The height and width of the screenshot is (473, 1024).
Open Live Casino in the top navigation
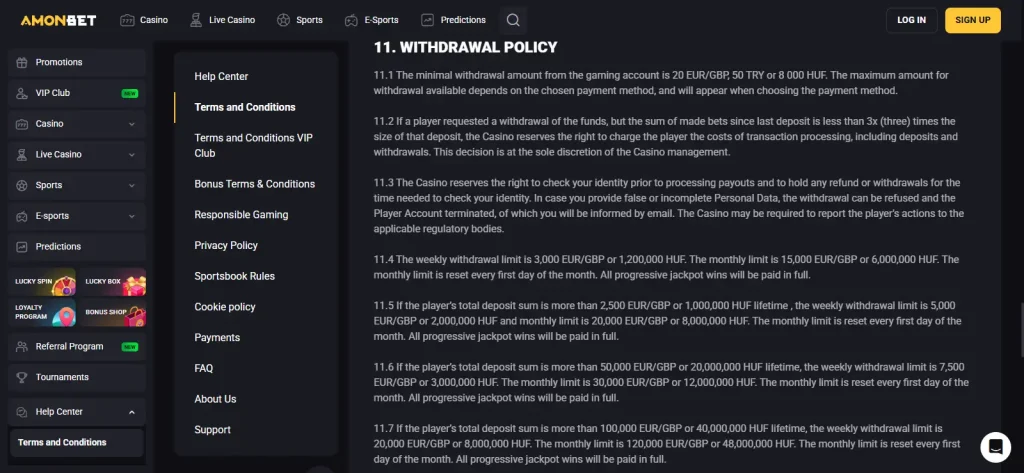coord(222,20)
